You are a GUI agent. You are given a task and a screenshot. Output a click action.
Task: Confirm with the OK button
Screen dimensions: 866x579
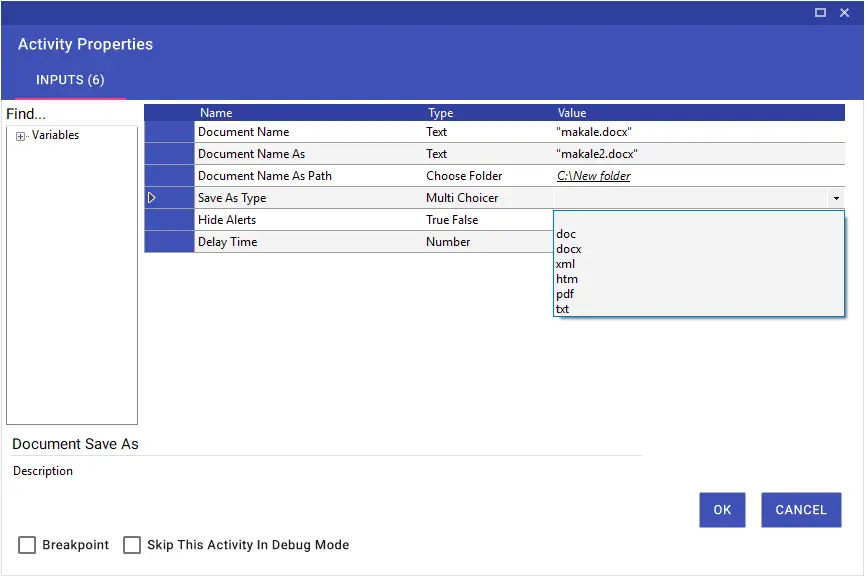tap(722, 510)
